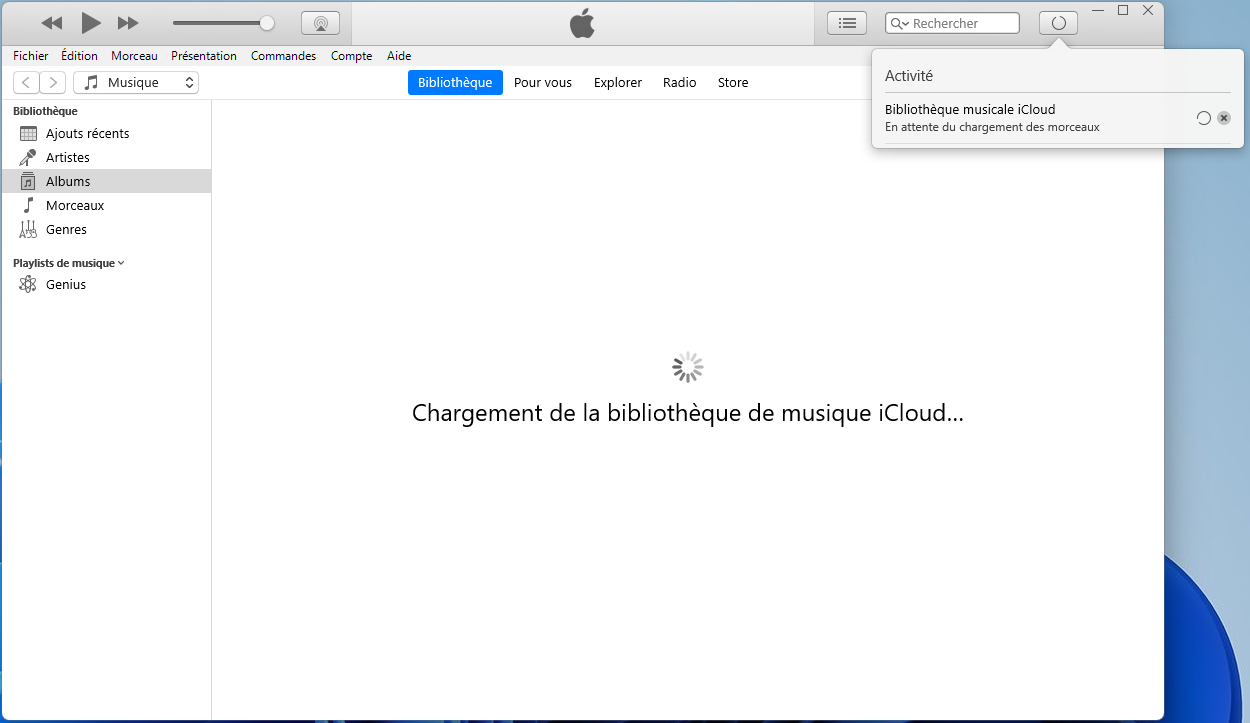
Task: Open the Aide menu
Action: point(399,56)
